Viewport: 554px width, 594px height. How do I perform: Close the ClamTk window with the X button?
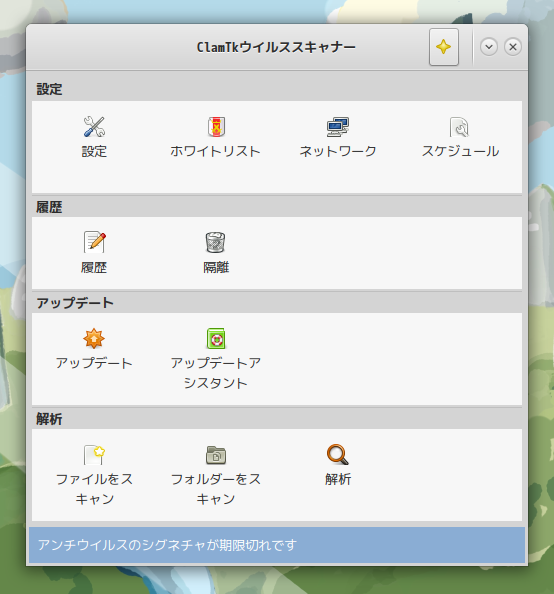[x=513, y=47]
